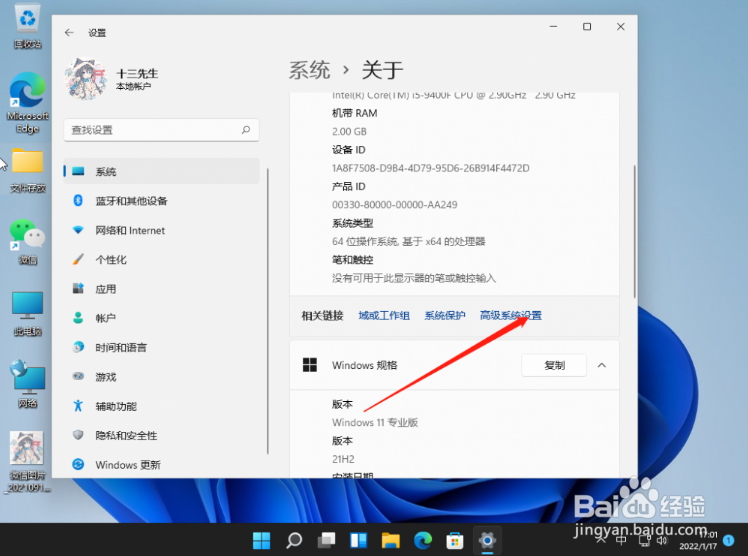
Task: Go back using the Settings back arrow
Action: [x=69, y=32]
